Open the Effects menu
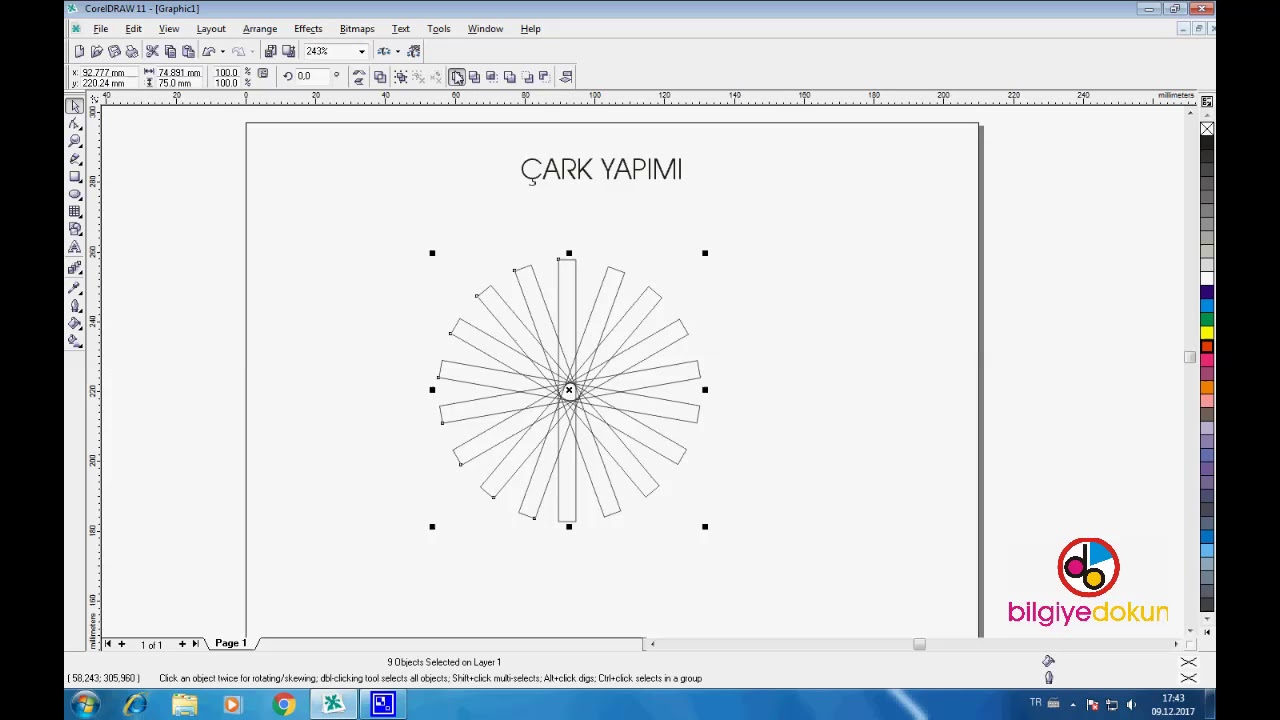 pos(308,29)
